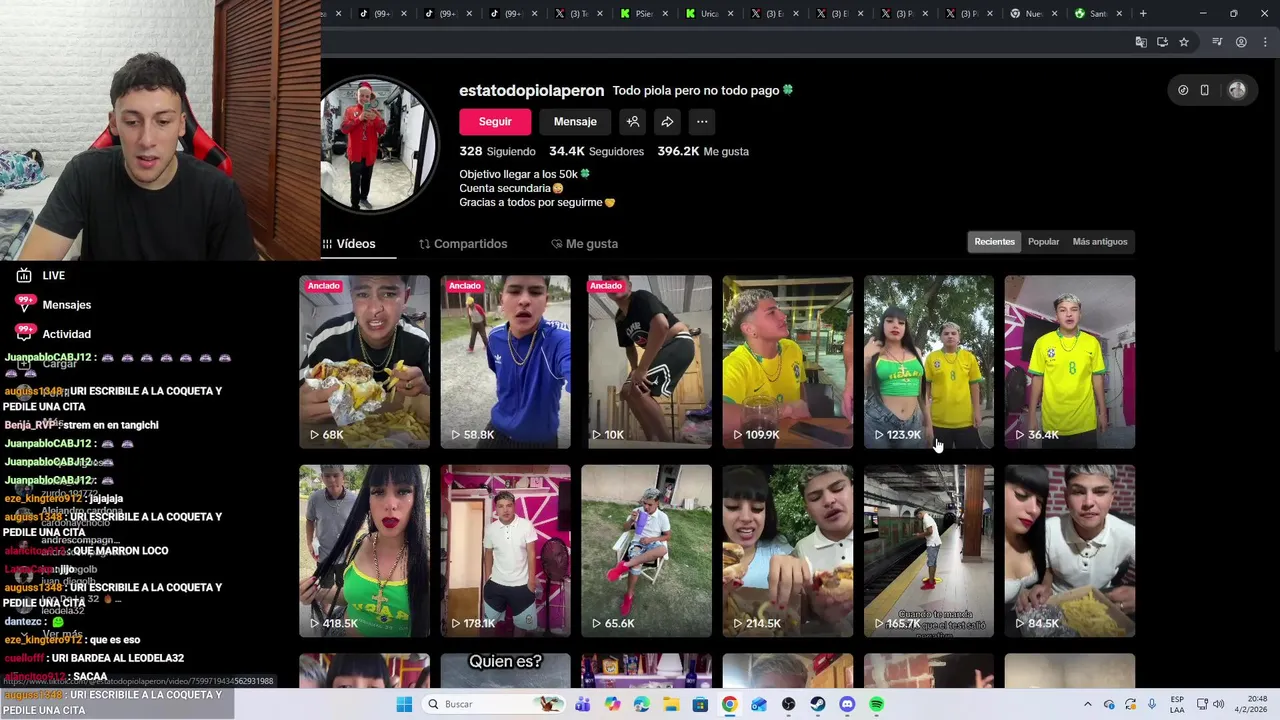Switch to the Compartidos tab
The image size is (1280, 720).
(x=463, y=244)
